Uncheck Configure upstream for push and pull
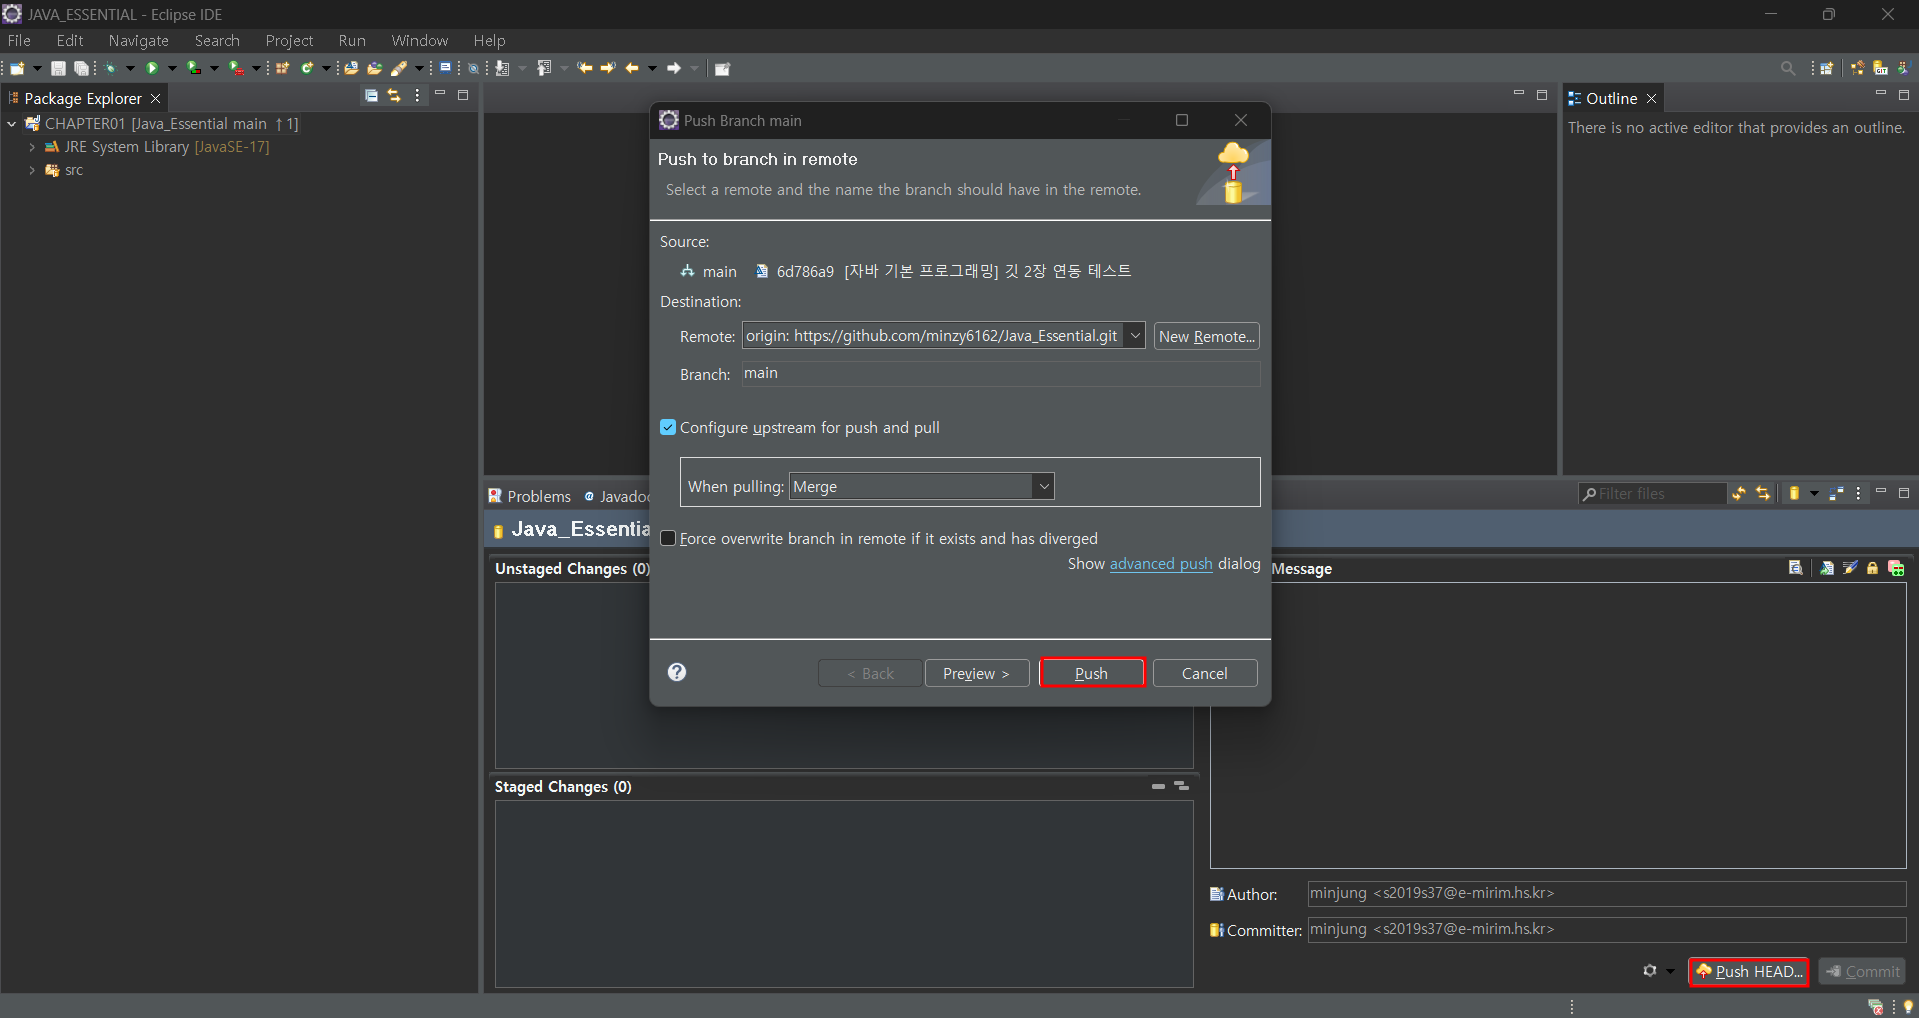Image resolution: width=1919 pixels, height=1018 pixels. 668,427
